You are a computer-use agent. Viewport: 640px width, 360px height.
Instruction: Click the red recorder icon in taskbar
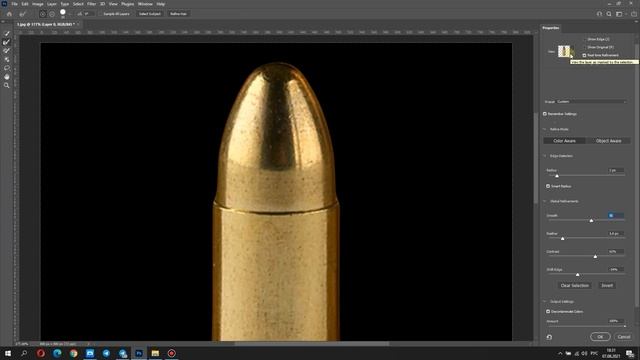(x=171, y=353)
